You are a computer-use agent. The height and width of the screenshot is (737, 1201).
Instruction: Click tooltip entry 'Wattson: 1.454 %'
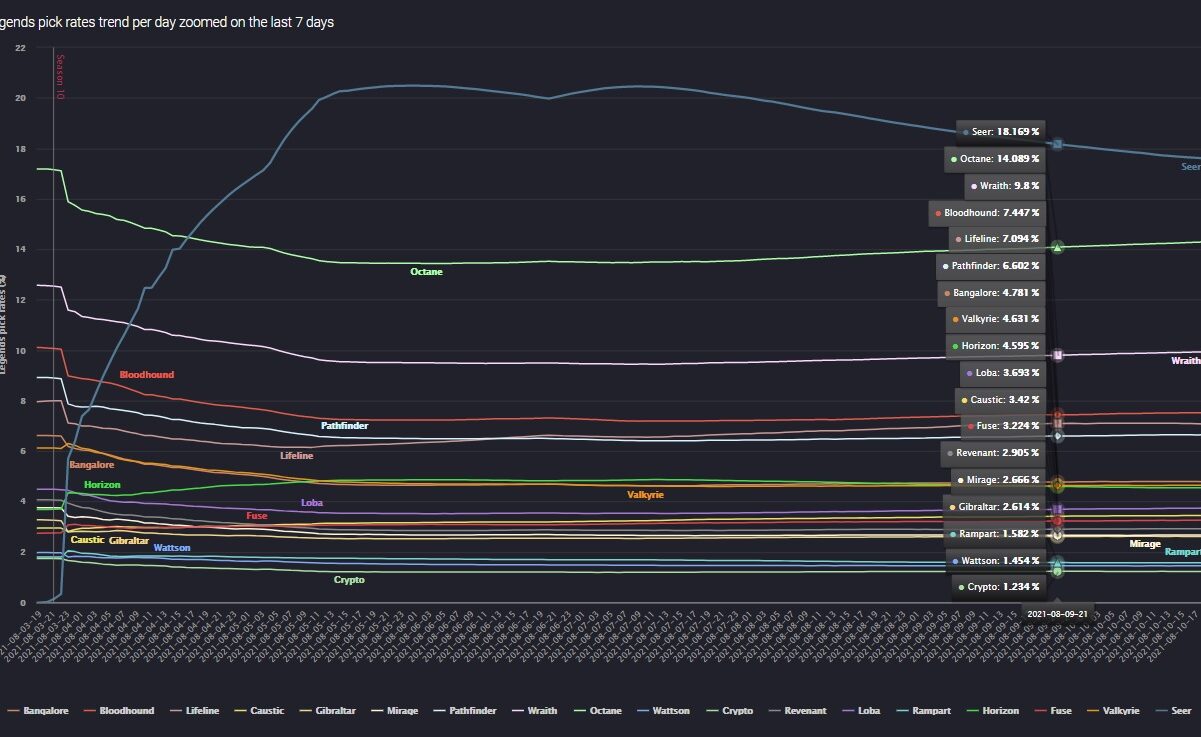click(996, 561)
